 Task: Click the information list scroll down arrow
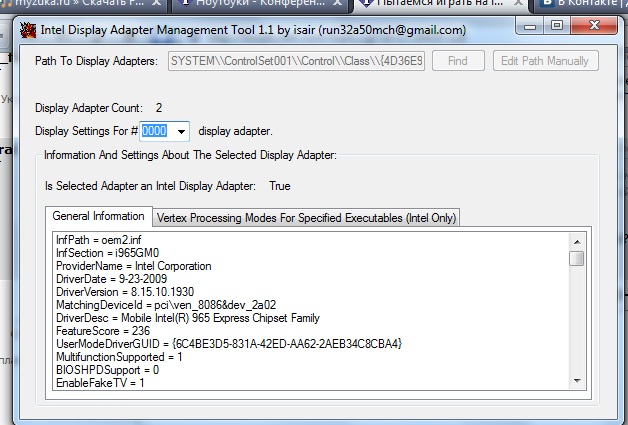click(x=577, y=381)
